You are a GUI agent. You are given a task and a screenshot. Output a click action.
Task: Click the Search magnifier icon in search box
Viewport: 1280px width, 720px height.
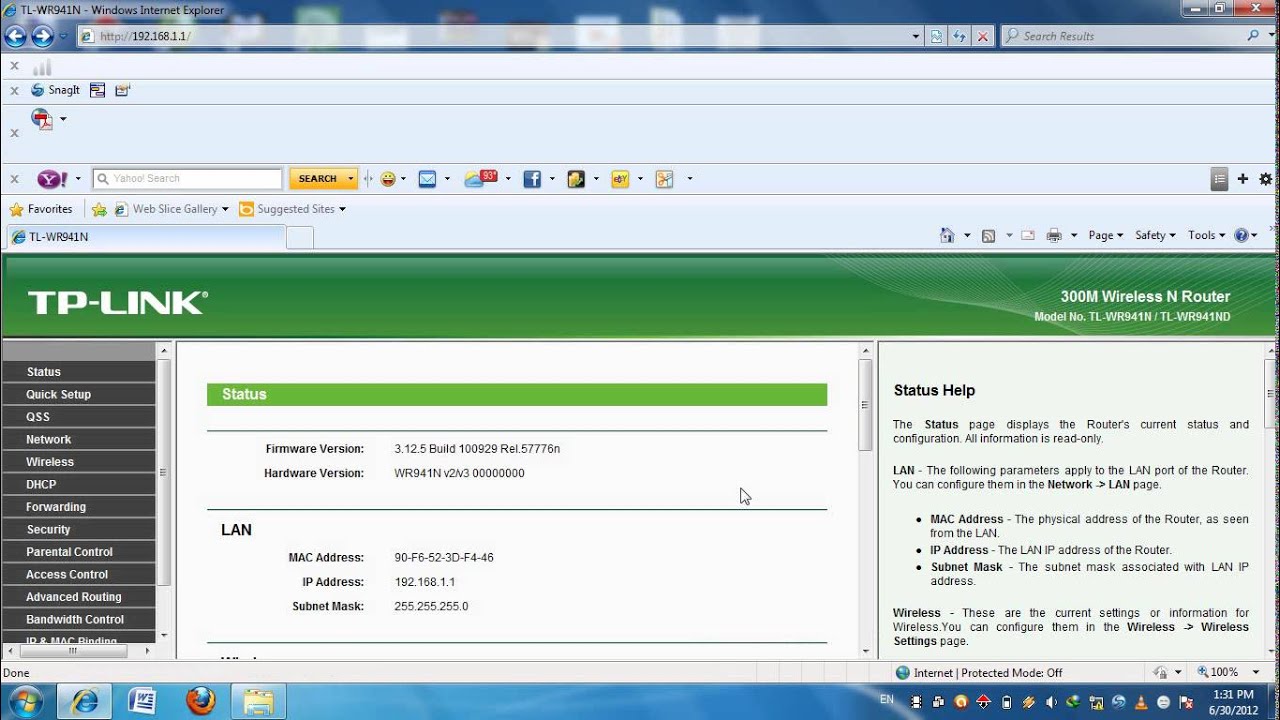(1254, 36)
